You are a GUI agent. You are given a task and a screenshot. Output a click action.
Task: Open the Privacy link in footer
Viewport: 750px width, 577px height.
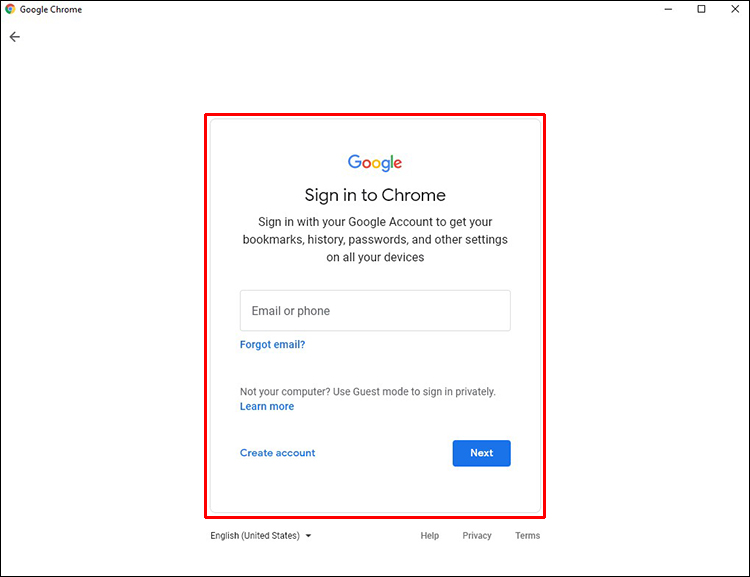tap(477, 536)
